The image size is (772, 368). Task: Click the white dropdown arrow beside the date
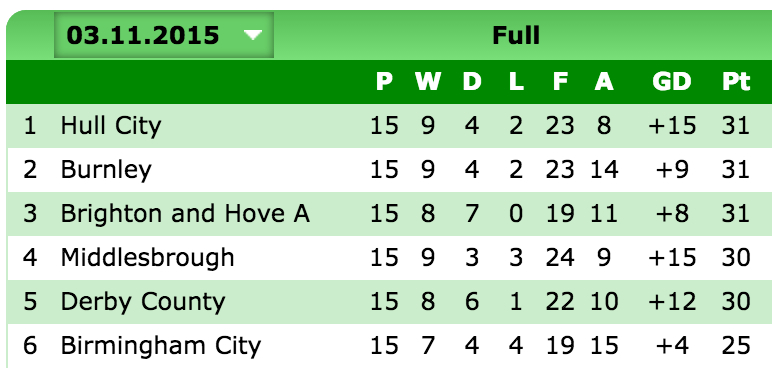tap(253, 35)
